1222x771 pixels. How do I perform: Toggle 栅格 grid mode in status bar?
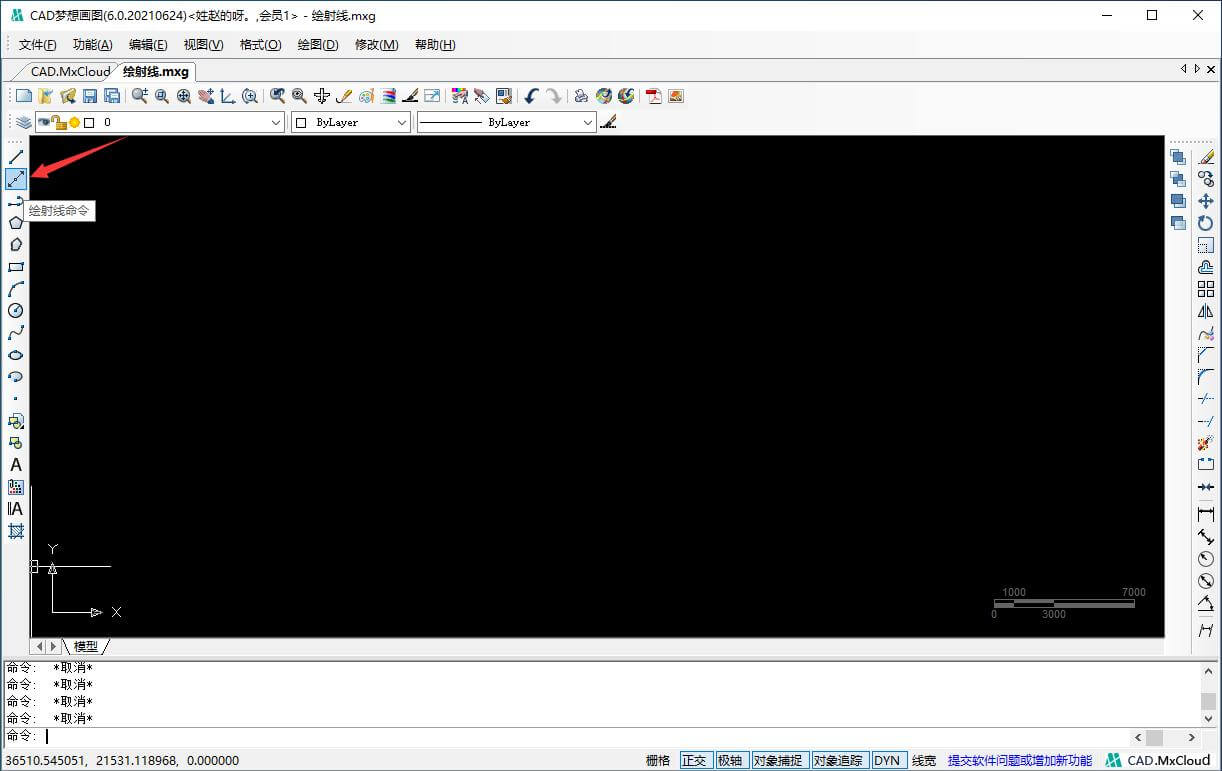click(658, 761)
